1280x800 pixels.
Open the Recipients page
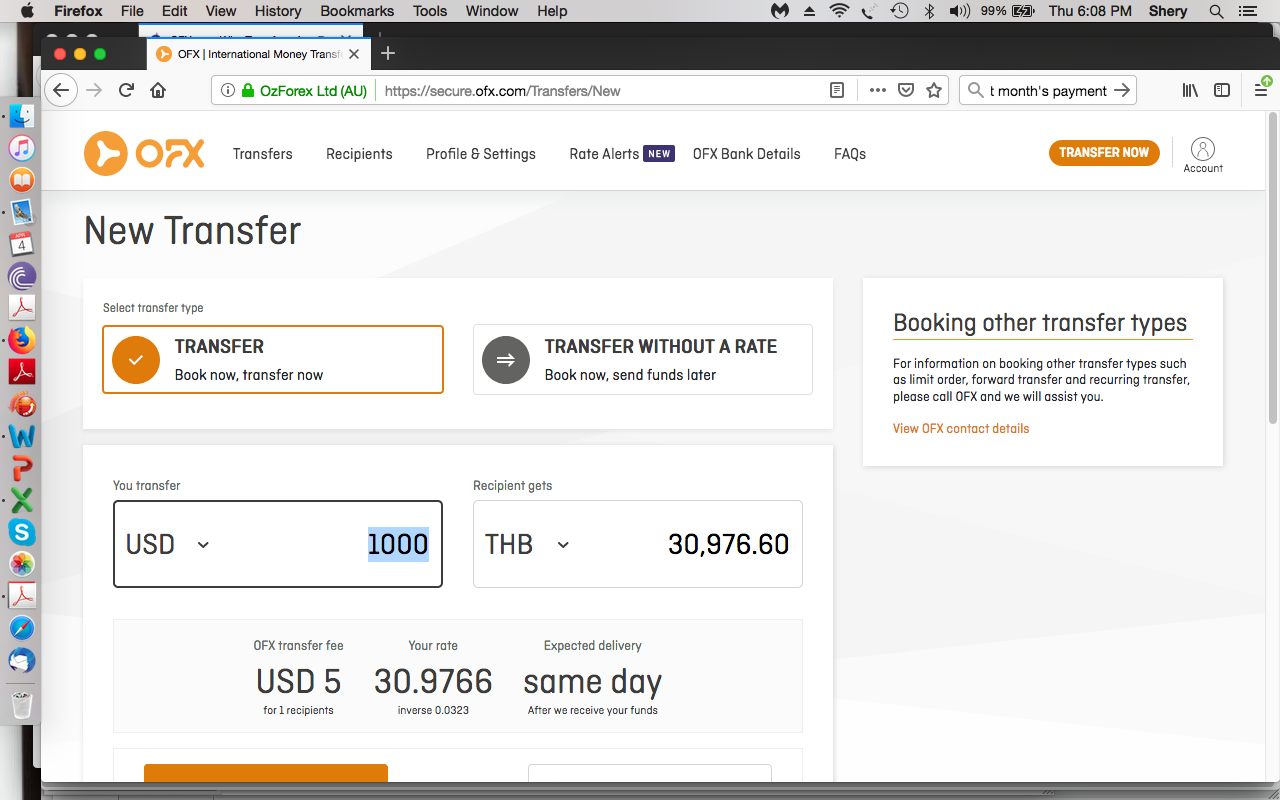(x=359, y=154)
